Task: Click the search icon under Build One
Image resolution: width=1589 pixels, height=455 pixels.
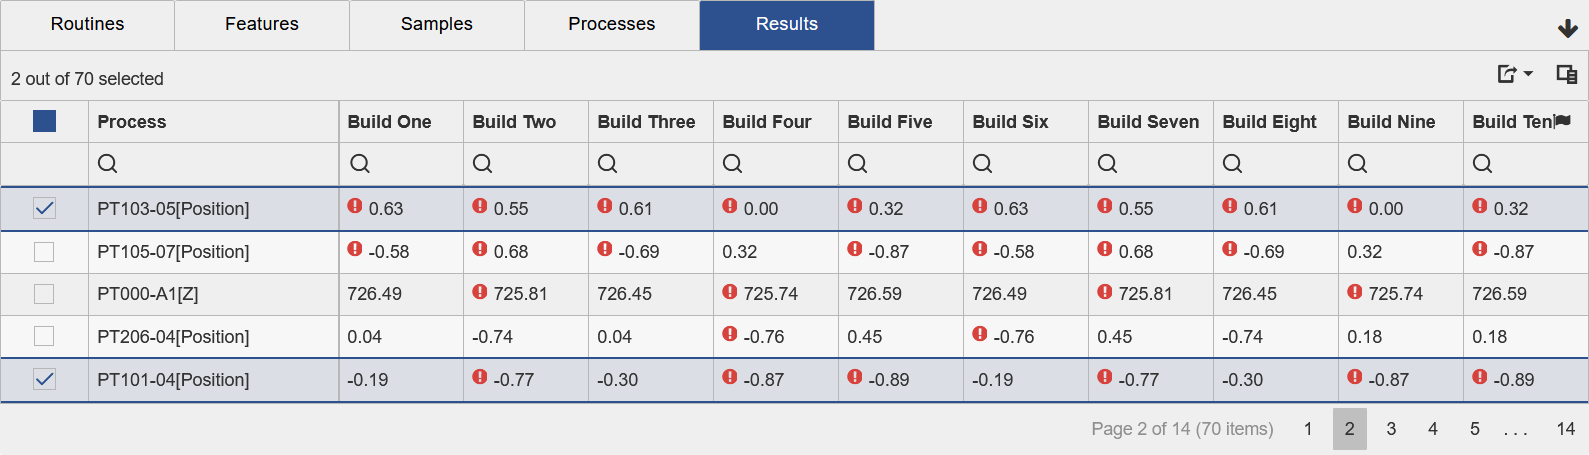Action: click(360, 163)
